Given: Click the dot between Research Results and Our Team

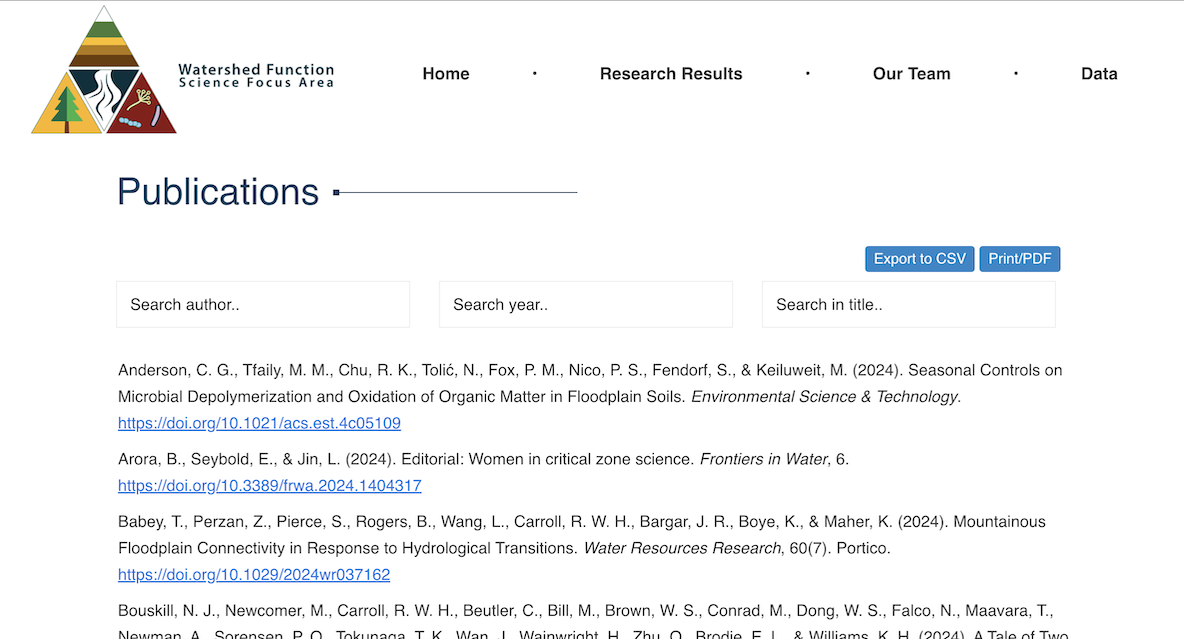Looking at the screenshot, I should (x=807, y=73).
